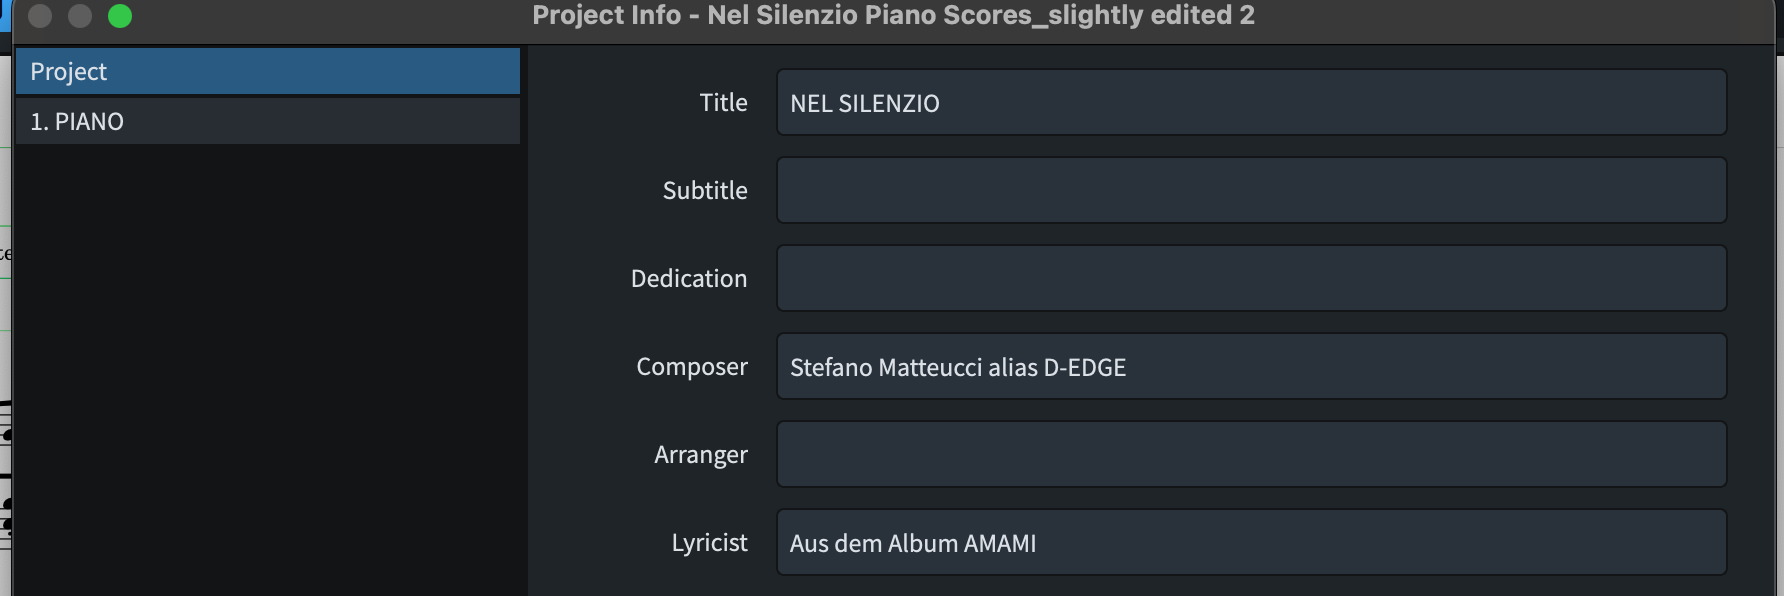Screen dimensions: 1784x596
Task: Select the 1. PIANO flow entry
Action: click(267, 121)
